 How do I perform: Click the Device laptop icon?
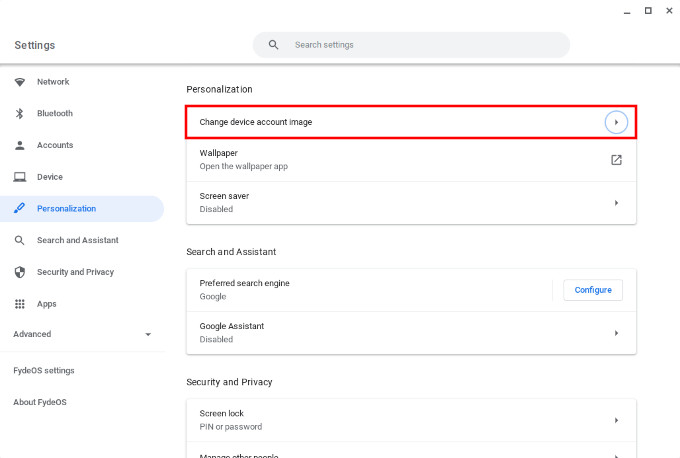tap(20, 177)
